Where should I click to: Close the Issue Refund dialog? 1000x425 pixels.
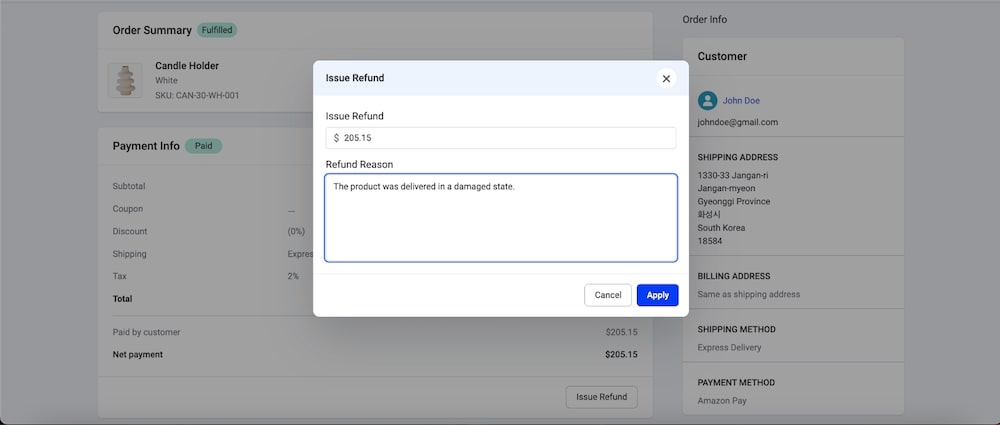pos(667,78)
